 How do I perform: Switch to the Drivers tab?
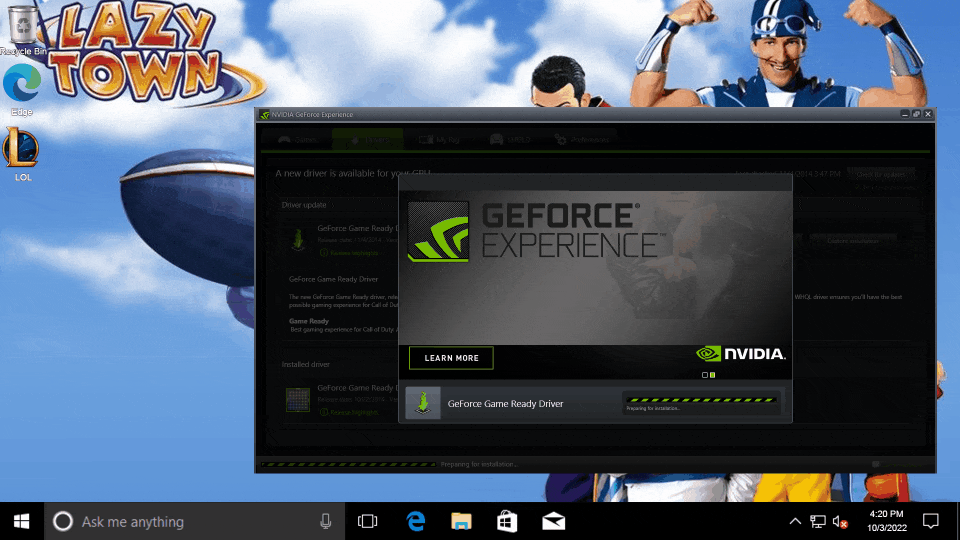point(367,140)
